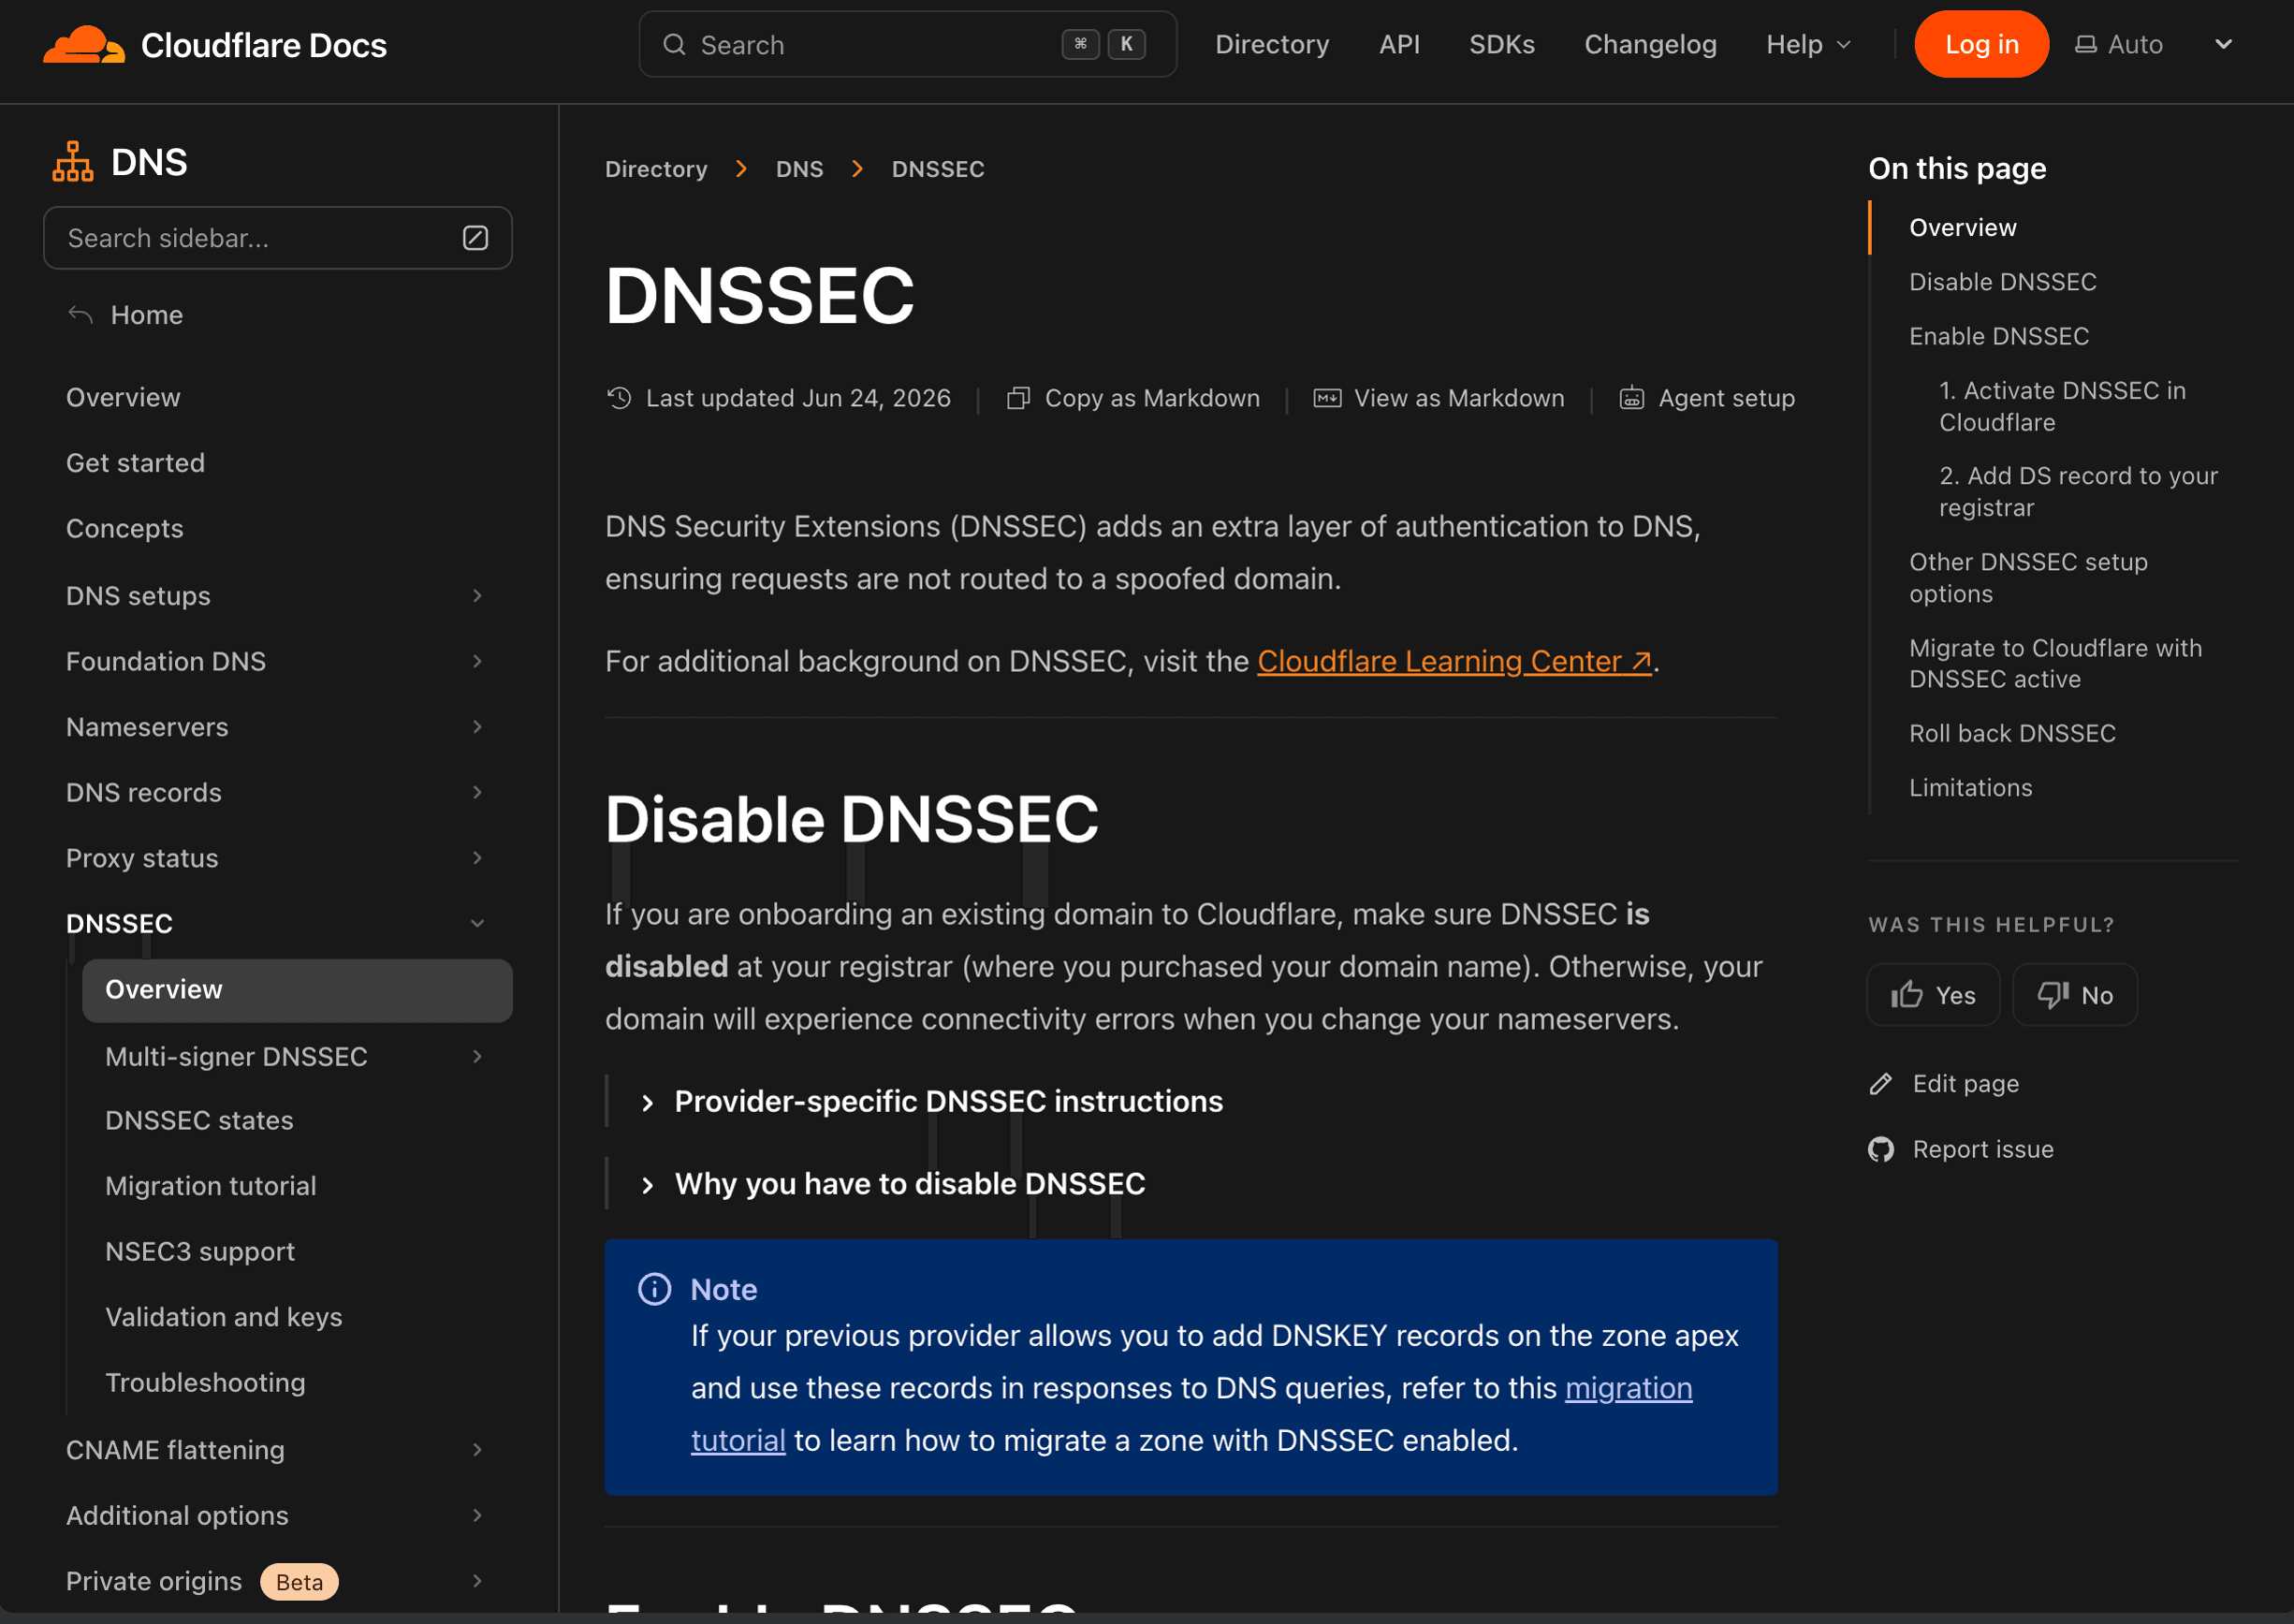Open SDKs in top navigation
Screen dimensions: 2294x1624
click(1502, 45)
